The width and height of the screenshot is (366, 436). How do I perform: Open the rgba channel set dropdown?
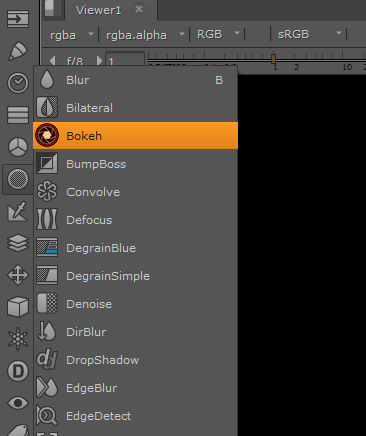tap(71, 34)
